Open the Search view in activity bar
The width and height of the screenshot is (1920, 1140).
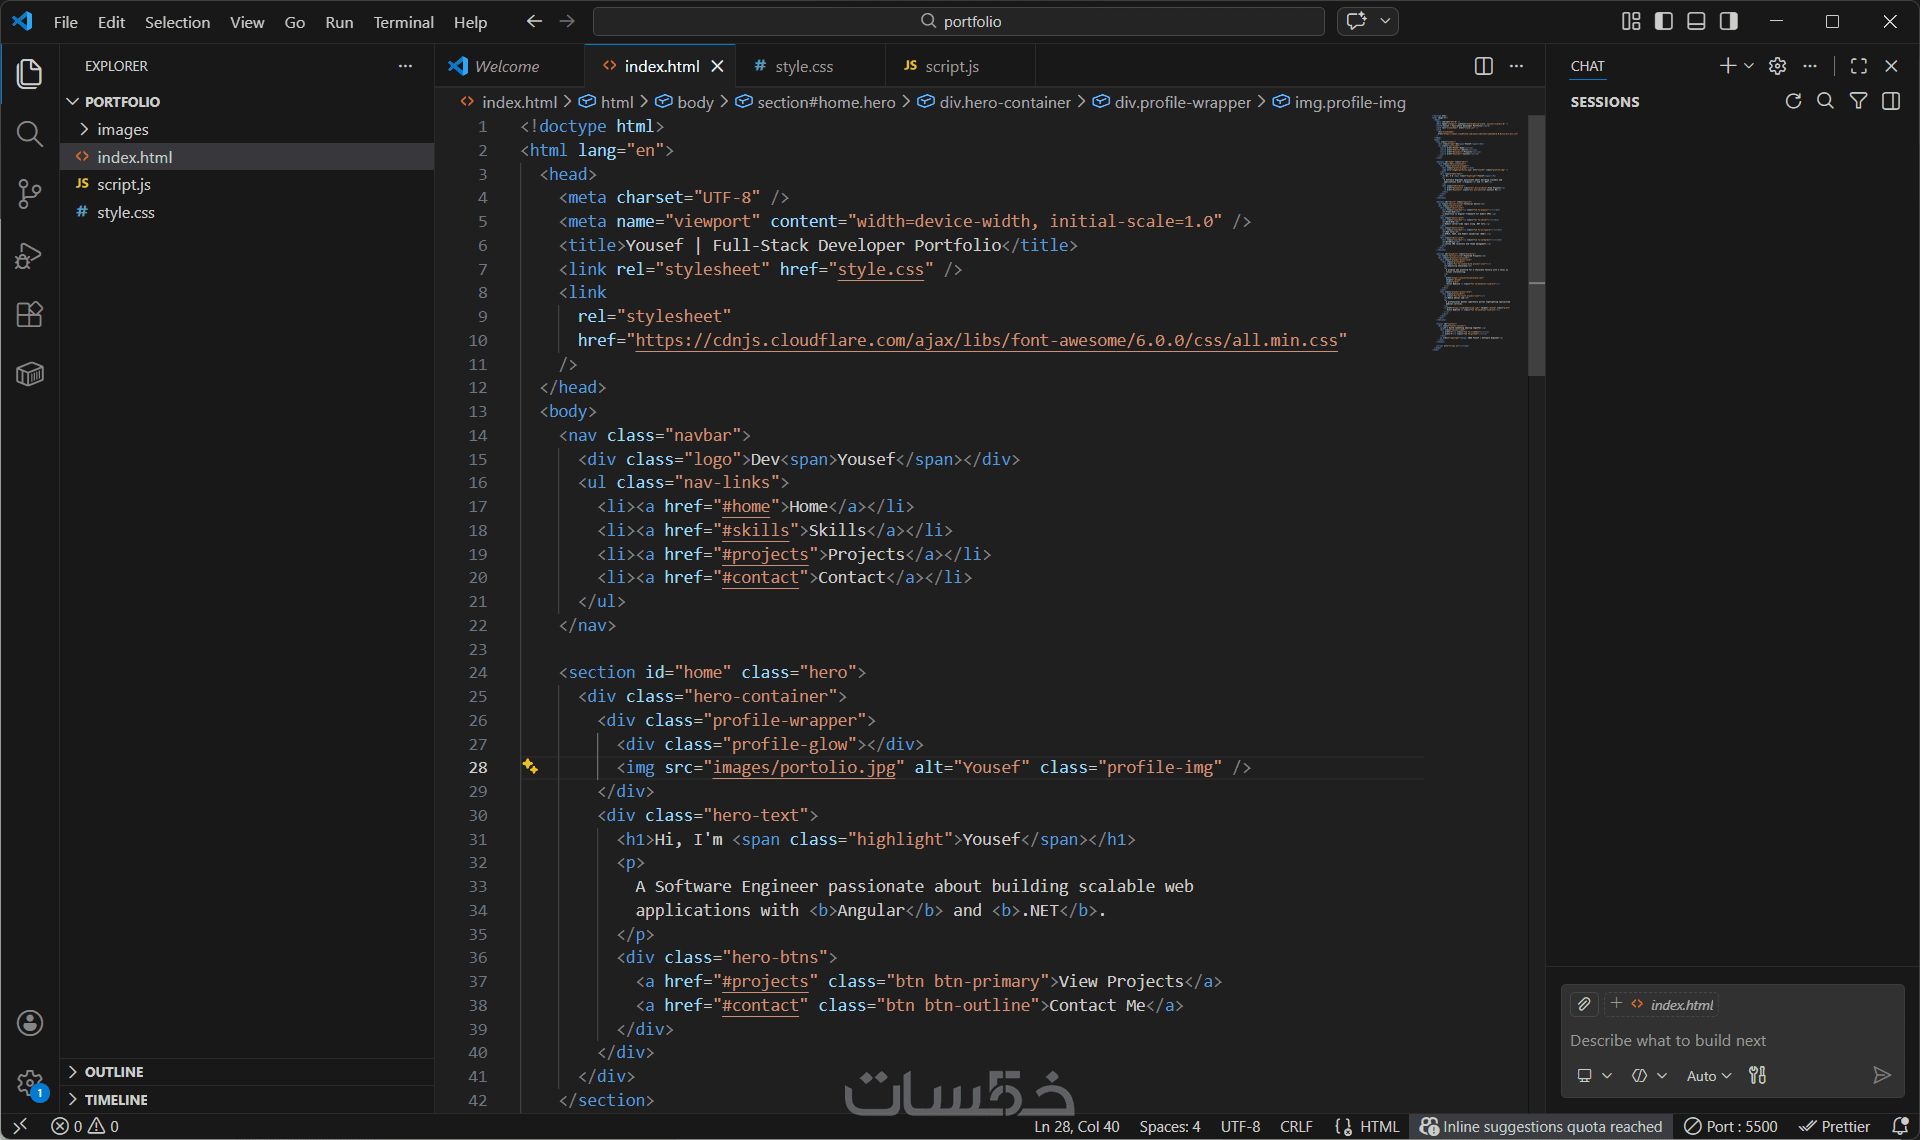30,134
